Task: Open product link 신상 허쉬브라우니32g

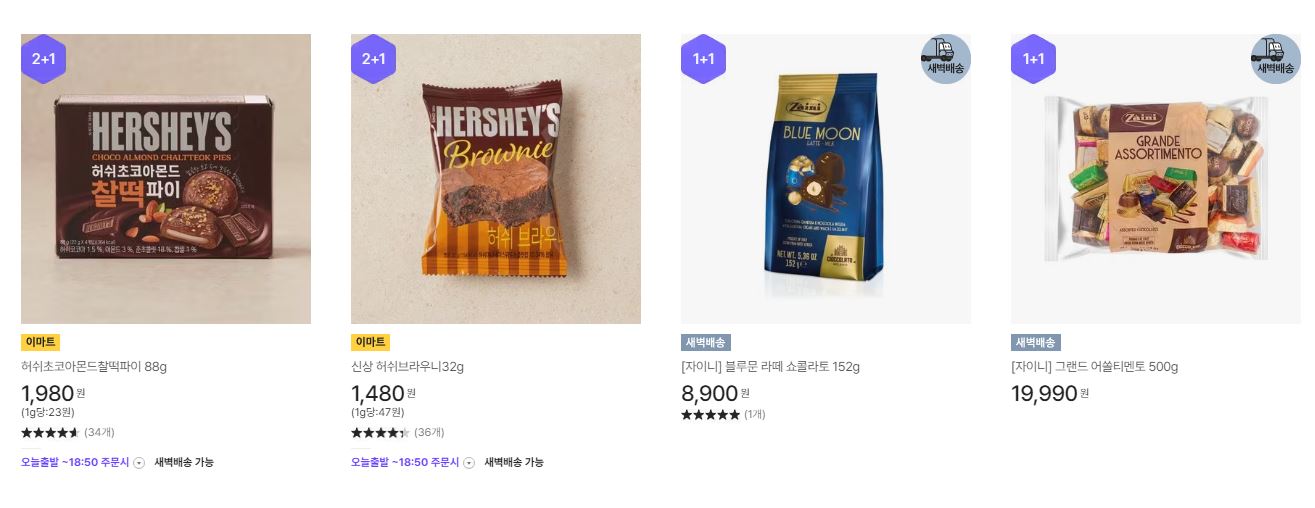Action: pos(408,367)
